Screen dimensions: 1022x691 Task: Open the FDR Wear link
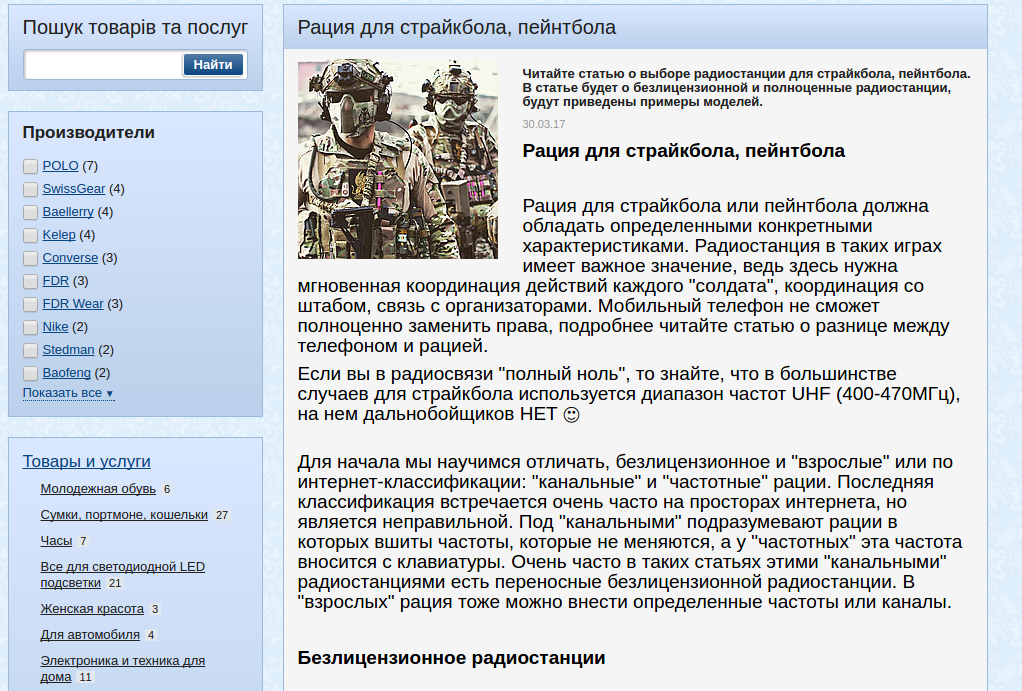pos(73,303)
